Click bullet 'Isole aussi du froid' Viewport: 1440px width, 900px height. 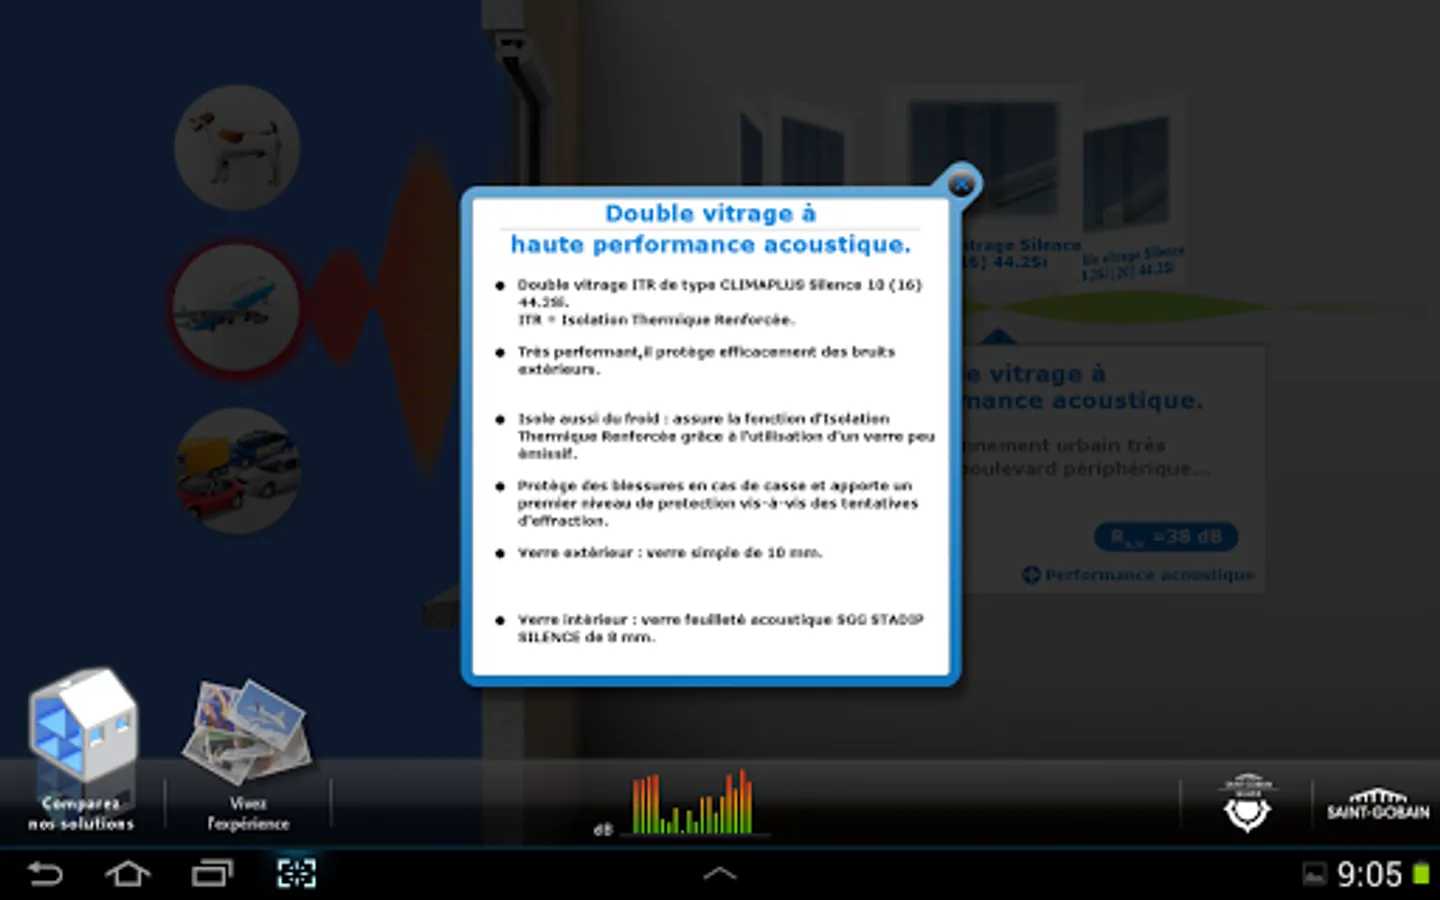click(x=726, y=436)
